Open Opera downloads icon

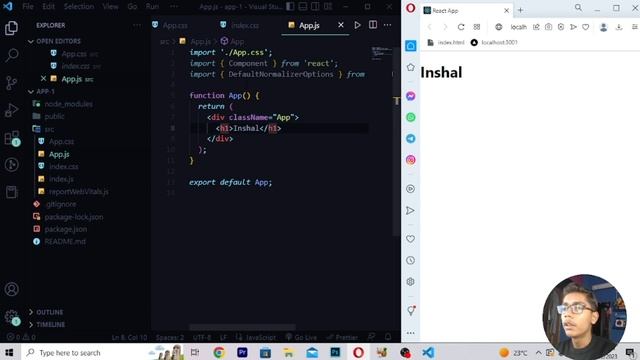click(x=619, y=27)
